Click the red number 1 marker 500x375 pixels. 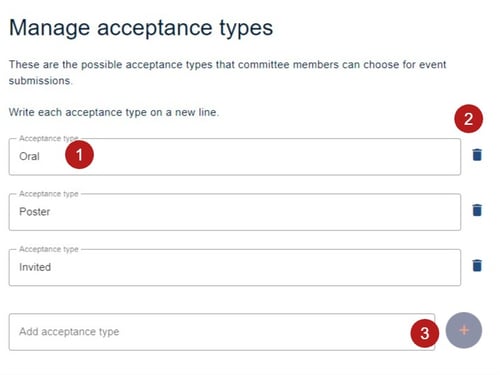[x=79, y=155]
